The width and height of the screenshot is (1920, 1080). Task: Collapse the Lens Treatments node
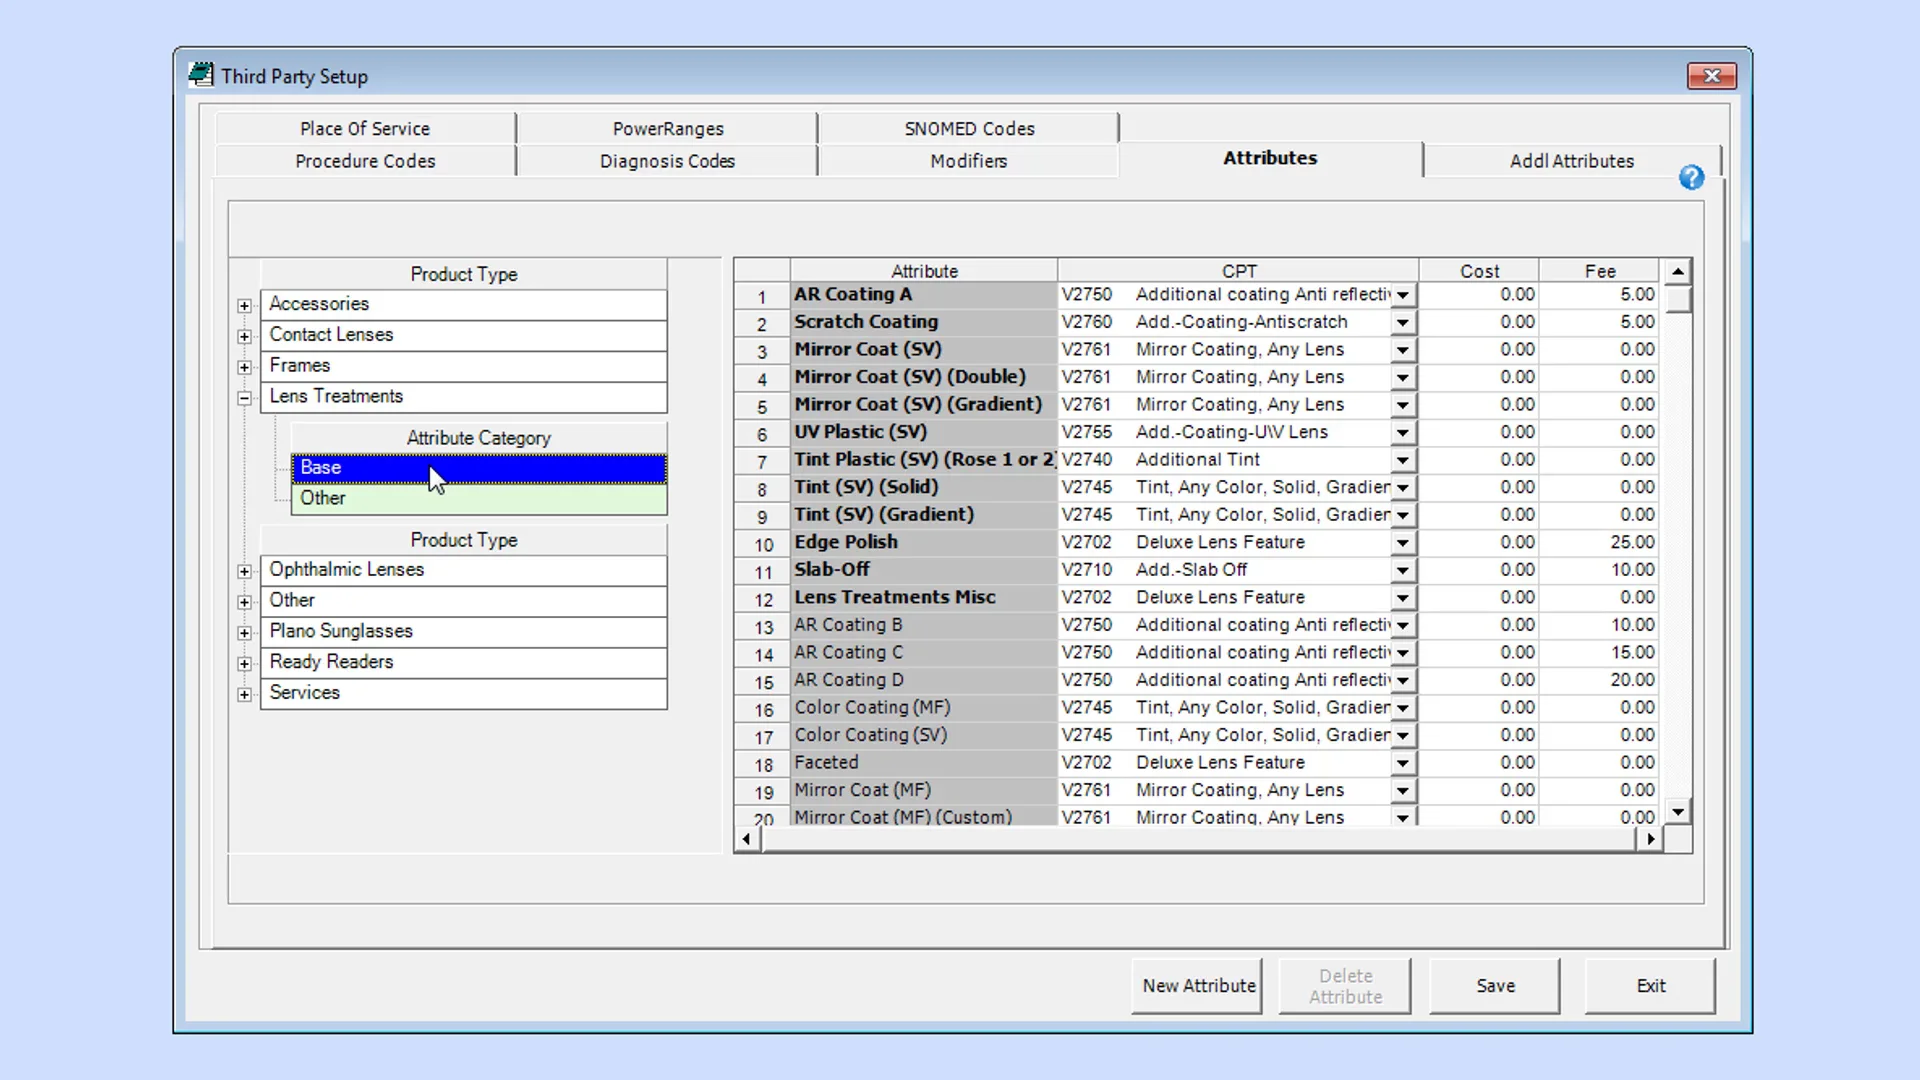tap(244, 398)
